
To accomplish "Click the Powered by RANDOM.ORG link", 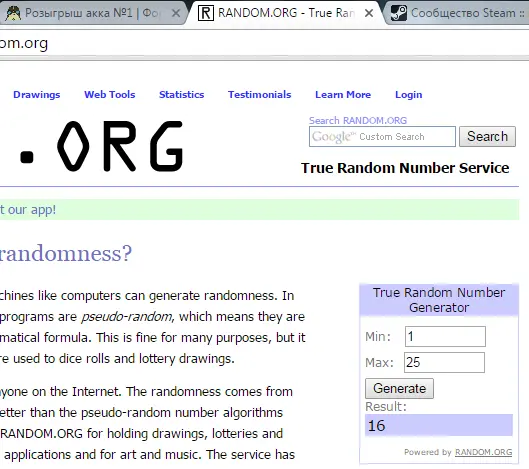I will coord(483,452).
